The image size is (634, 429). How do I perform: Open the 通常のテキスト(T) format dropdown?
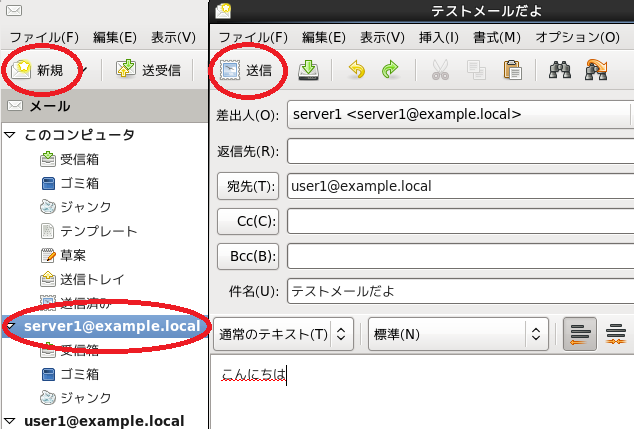coord(283,334)
